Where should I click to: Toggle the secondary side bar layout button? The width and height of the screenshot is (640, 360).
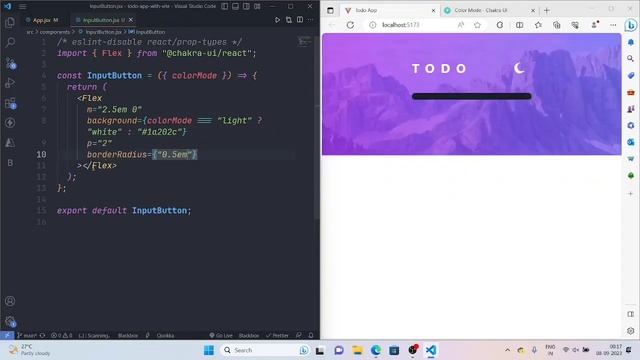click(x=247, y=6)
